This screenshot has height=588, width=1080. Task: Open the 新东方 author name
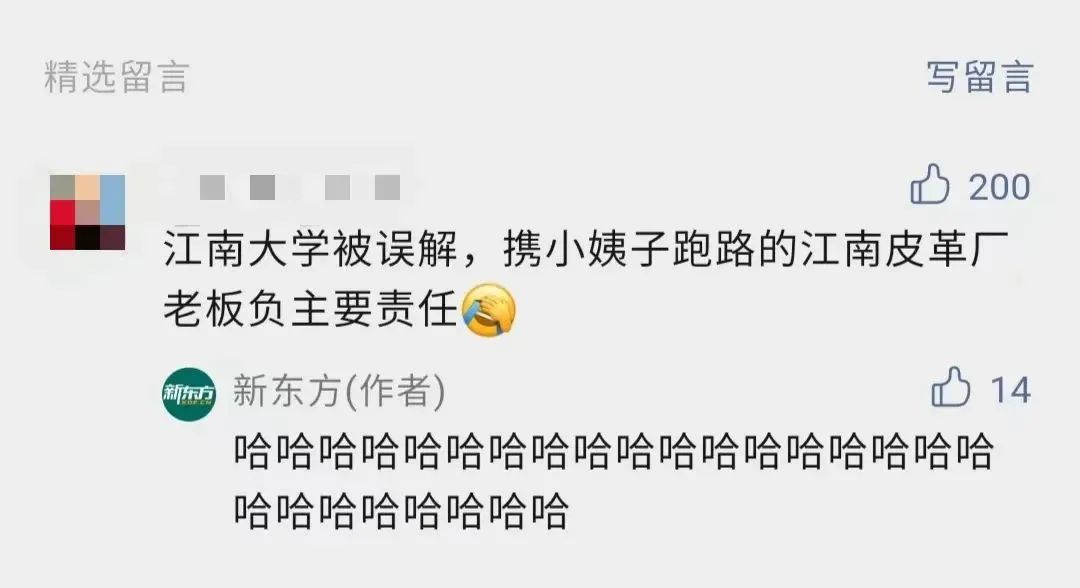pyautogui.click(x=287, y=391)
